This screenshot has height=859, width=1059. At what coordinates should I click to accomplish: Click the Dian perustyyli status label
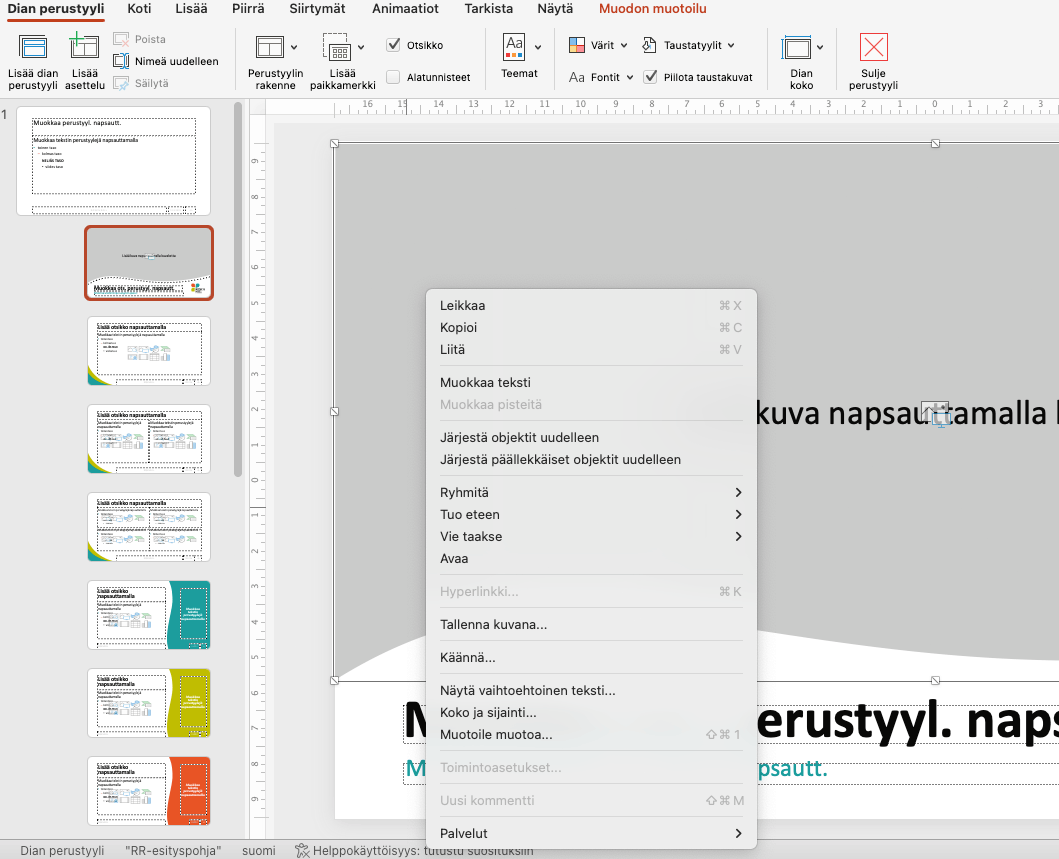tap(62, 851)
